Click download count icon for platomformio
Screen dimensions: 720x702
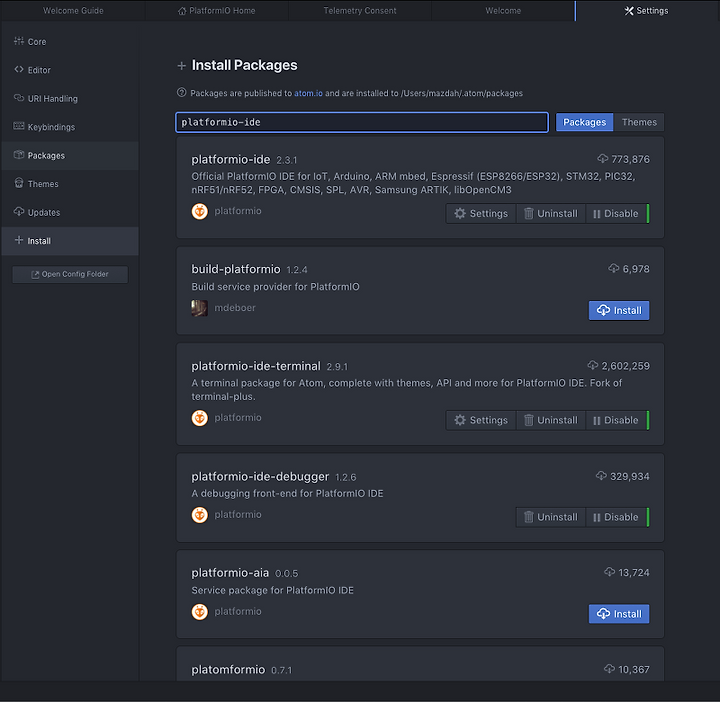[x=609, y=669]
